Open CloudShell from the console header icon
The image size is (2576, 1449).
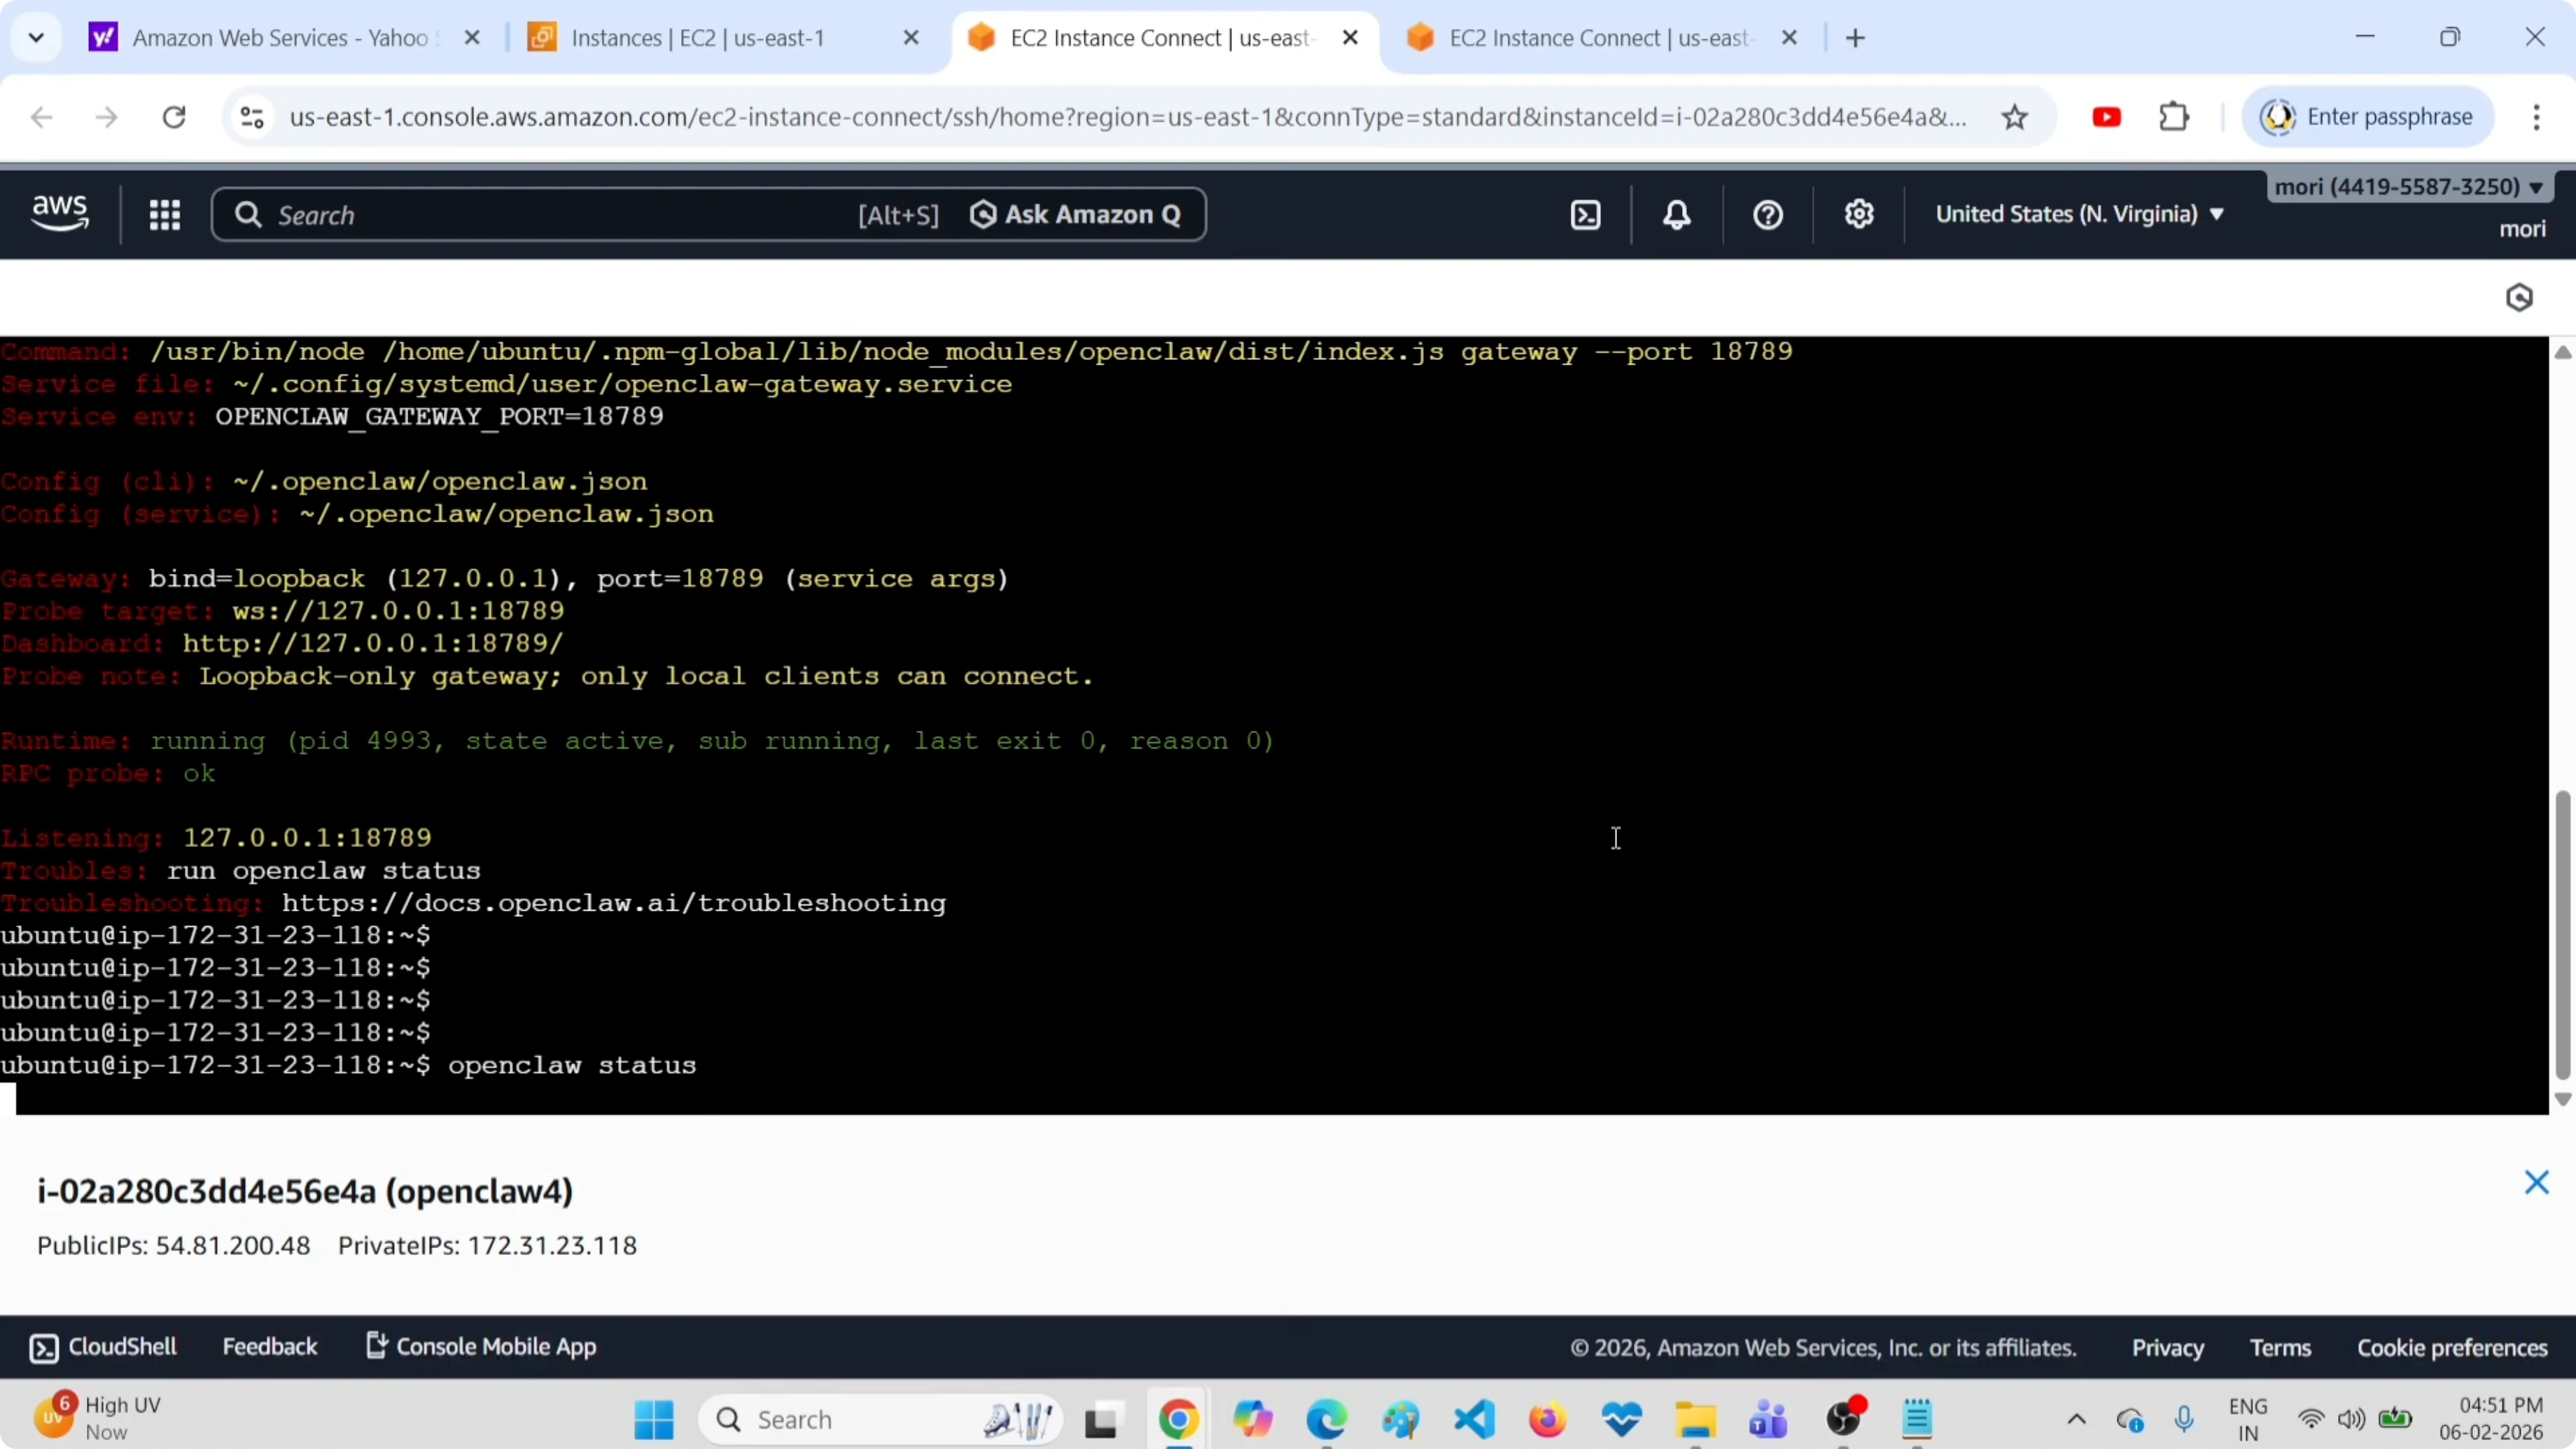pyautogui.click(x=1586, y=214)
